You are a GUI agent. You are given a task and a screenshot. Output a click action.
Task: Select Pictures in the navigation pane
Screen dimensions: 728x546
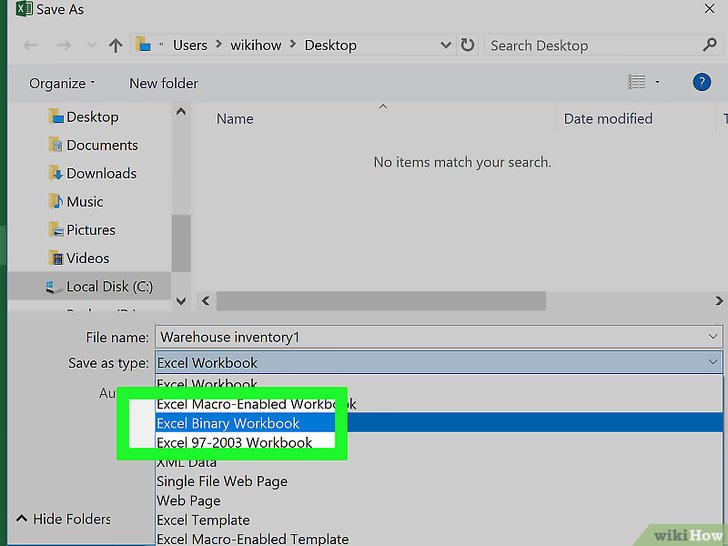(82, 230)
